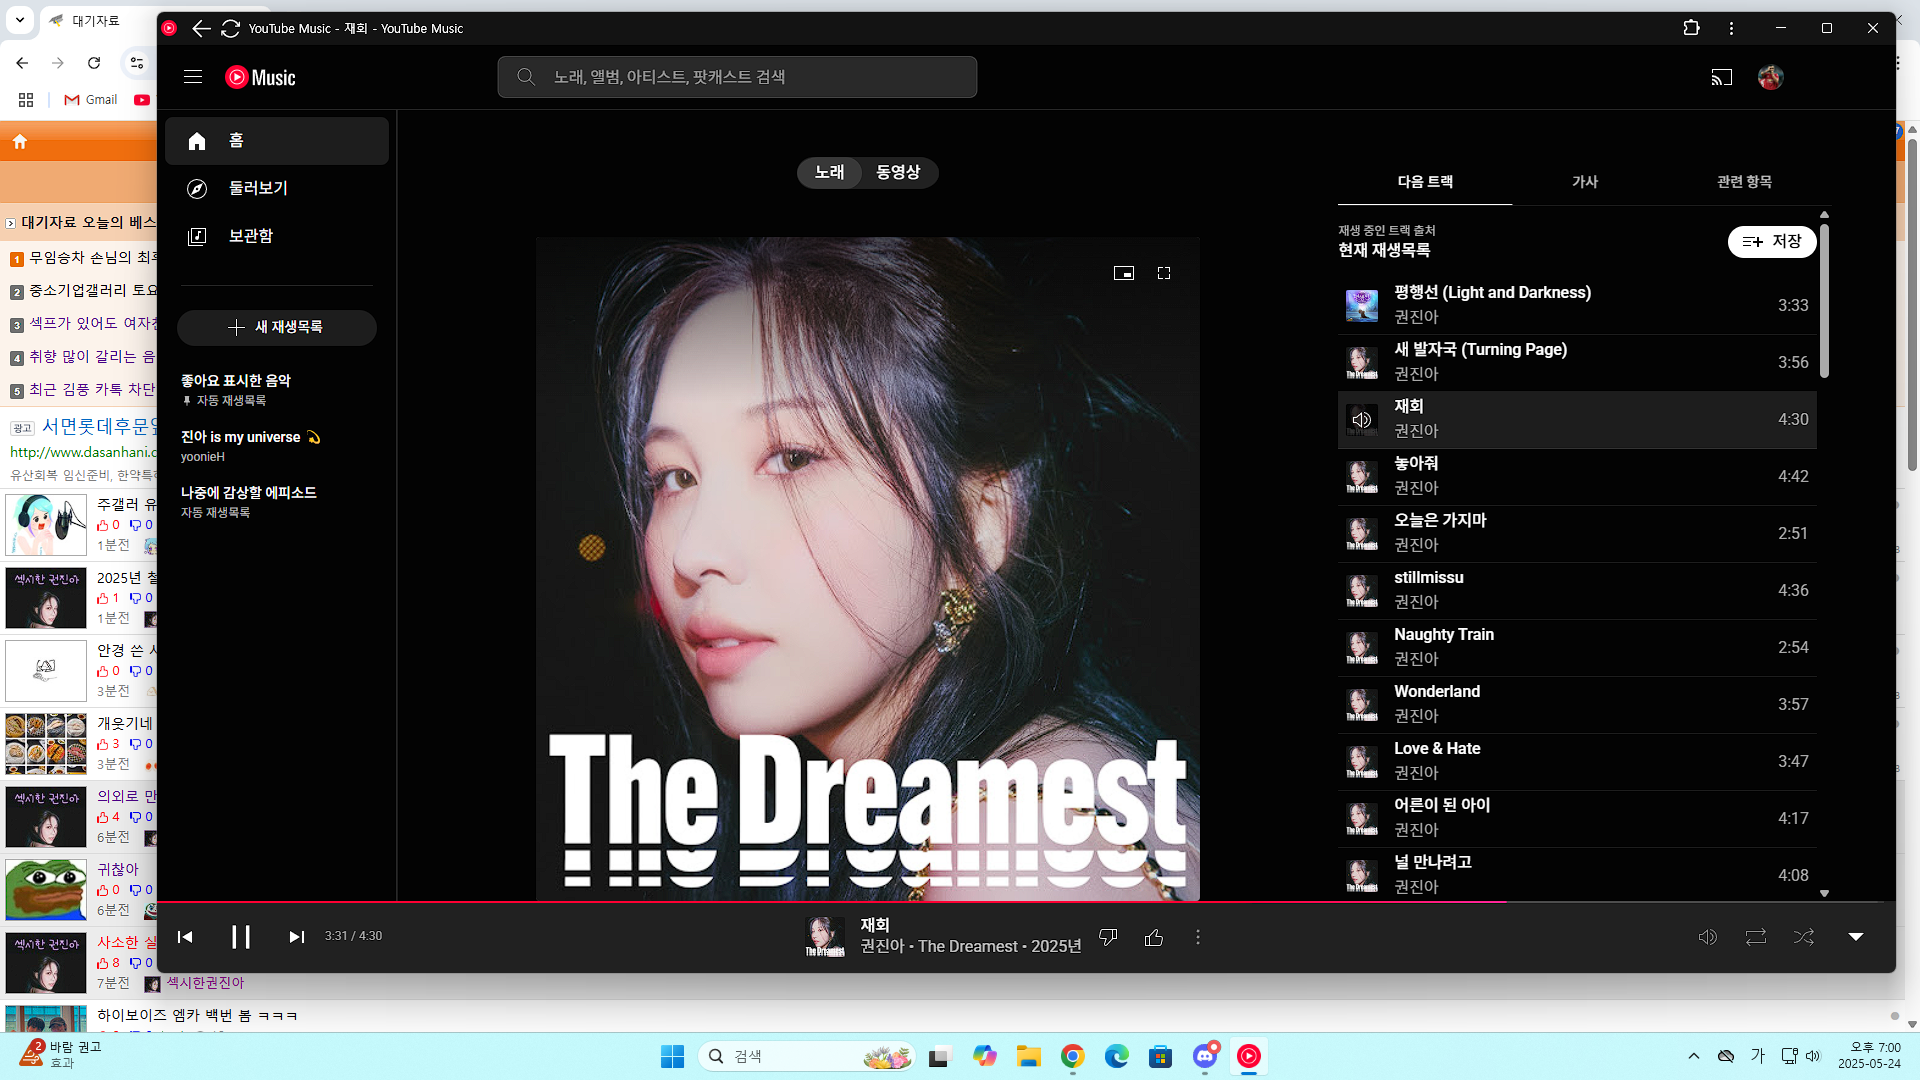Open 둘러보기 in sidebar
This screenshot has width=1920, height=1080.
[277, 188]
